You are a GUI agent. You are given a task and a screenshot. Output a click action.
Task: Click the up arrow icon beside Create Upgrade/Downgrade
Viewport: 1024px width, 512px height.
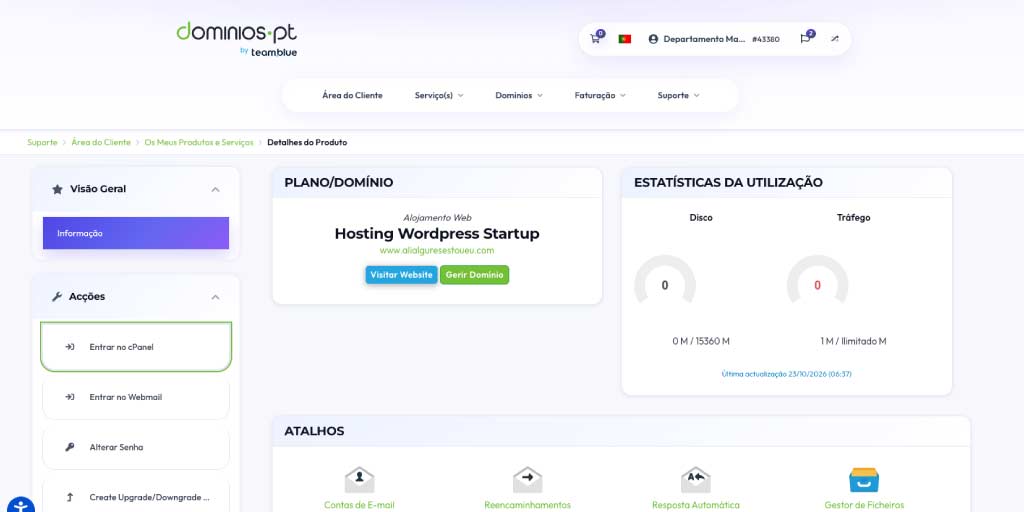pos(70,497)
